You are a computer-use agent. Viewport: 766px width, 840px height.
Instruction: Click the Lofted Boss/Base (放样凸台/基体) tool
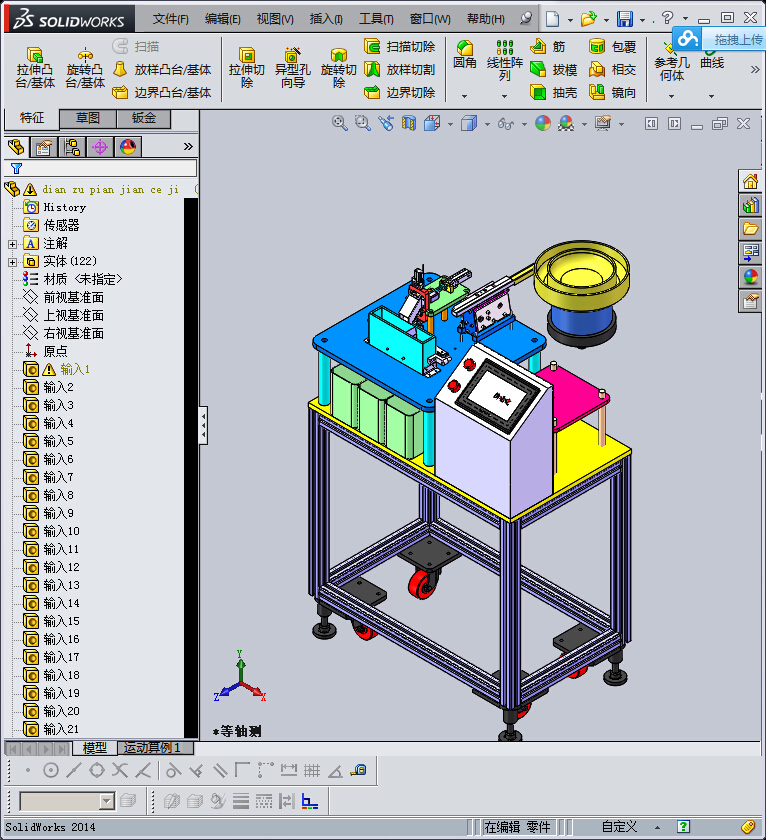[x=162, y=70]
